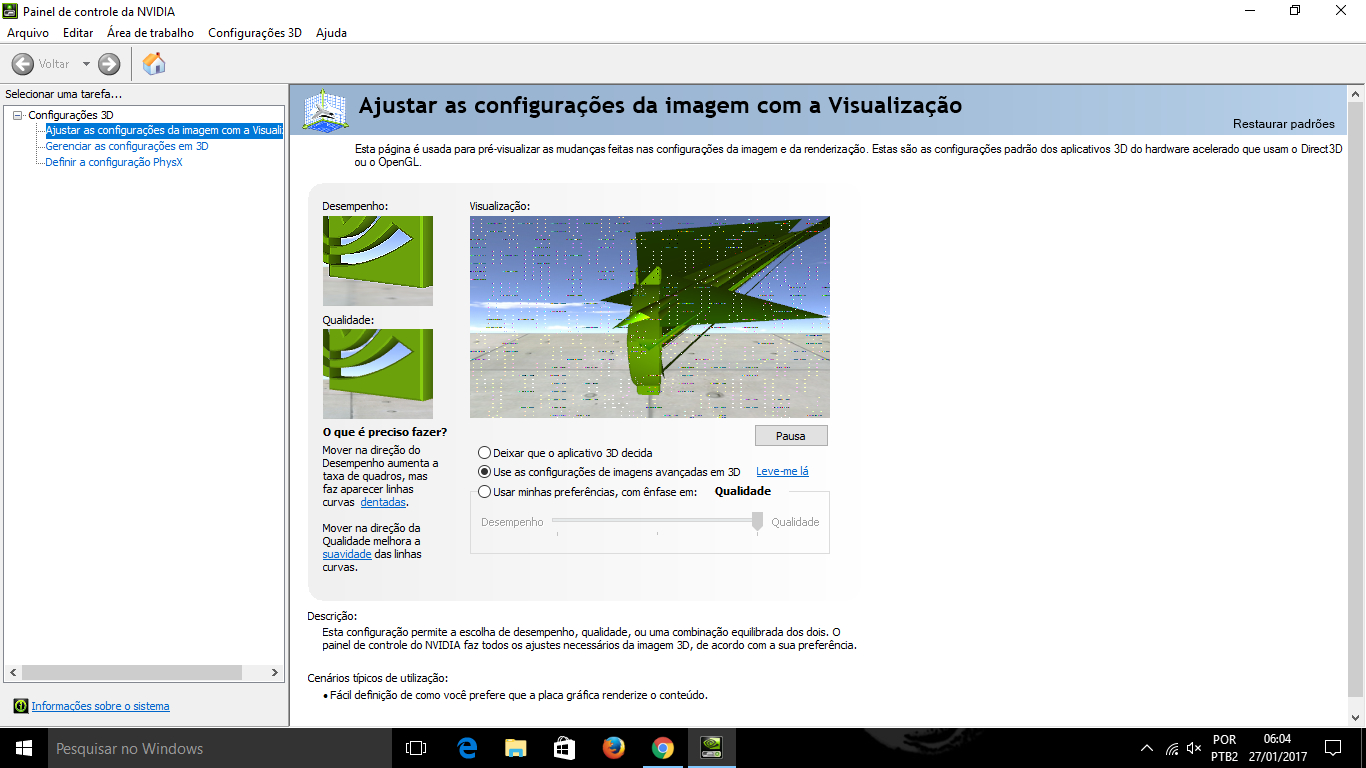Open the Home page icon in toolbar
The image size is (1366, 768).
154,64
